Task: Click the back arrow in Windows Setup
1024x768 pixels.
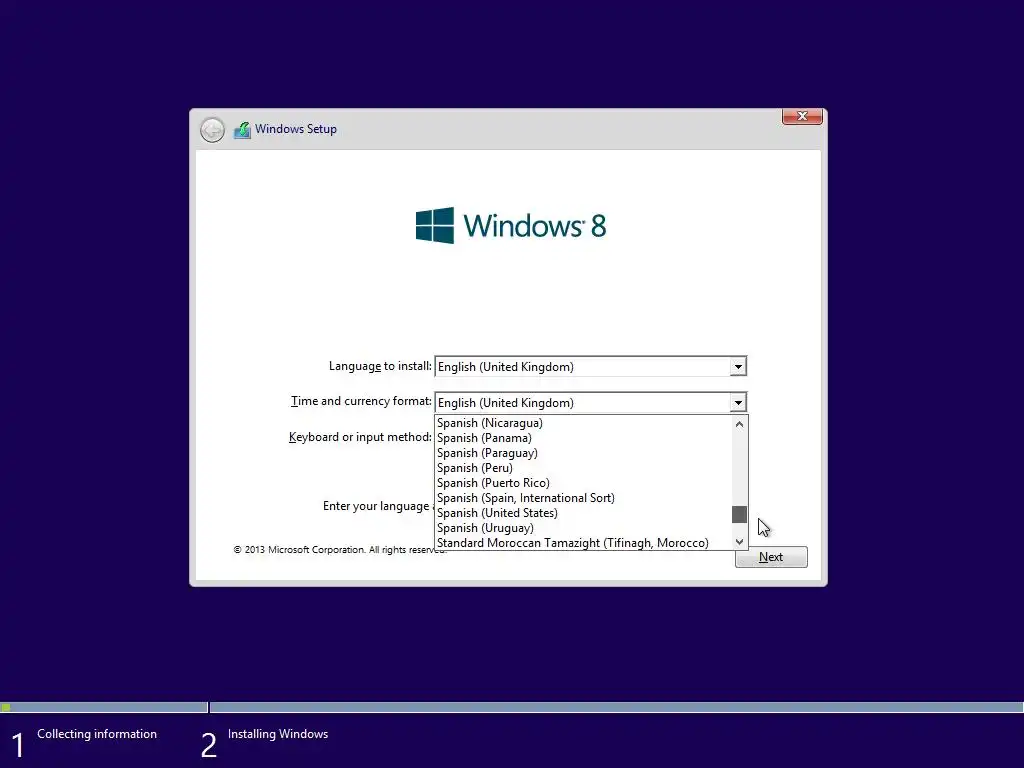Action: (212, 130)
